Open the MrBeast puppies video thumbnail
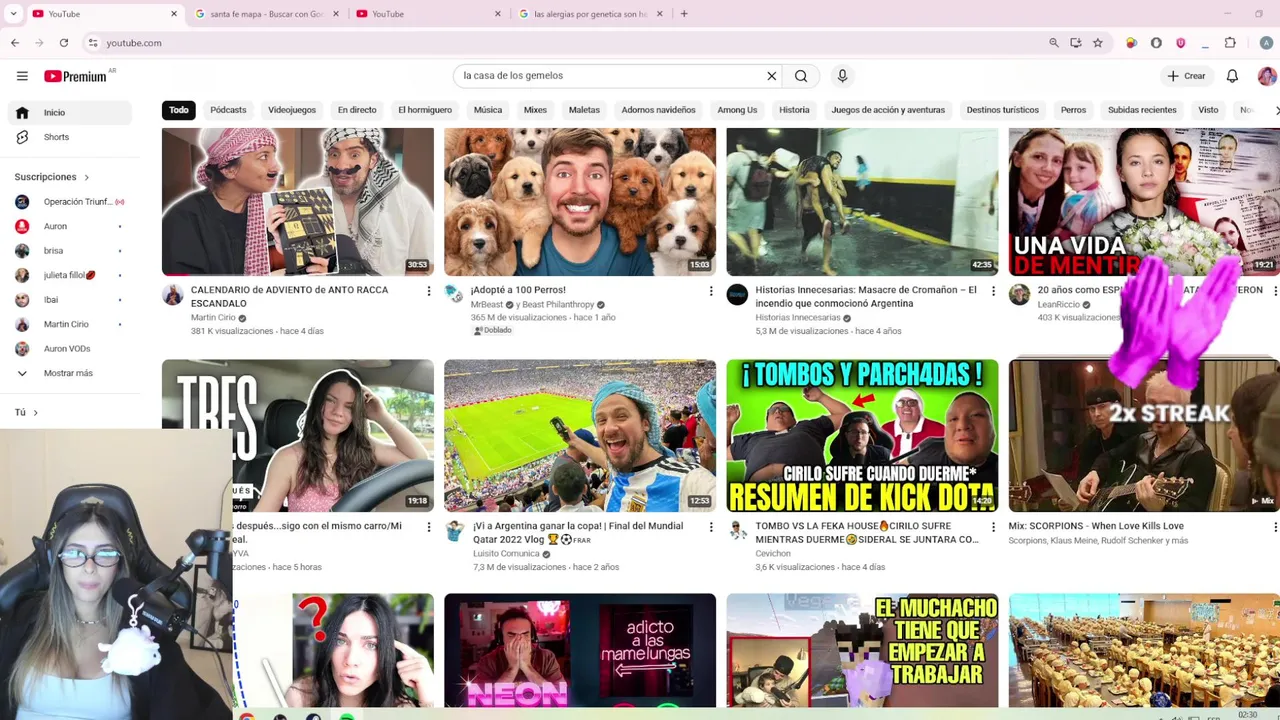 pos(580,202)
